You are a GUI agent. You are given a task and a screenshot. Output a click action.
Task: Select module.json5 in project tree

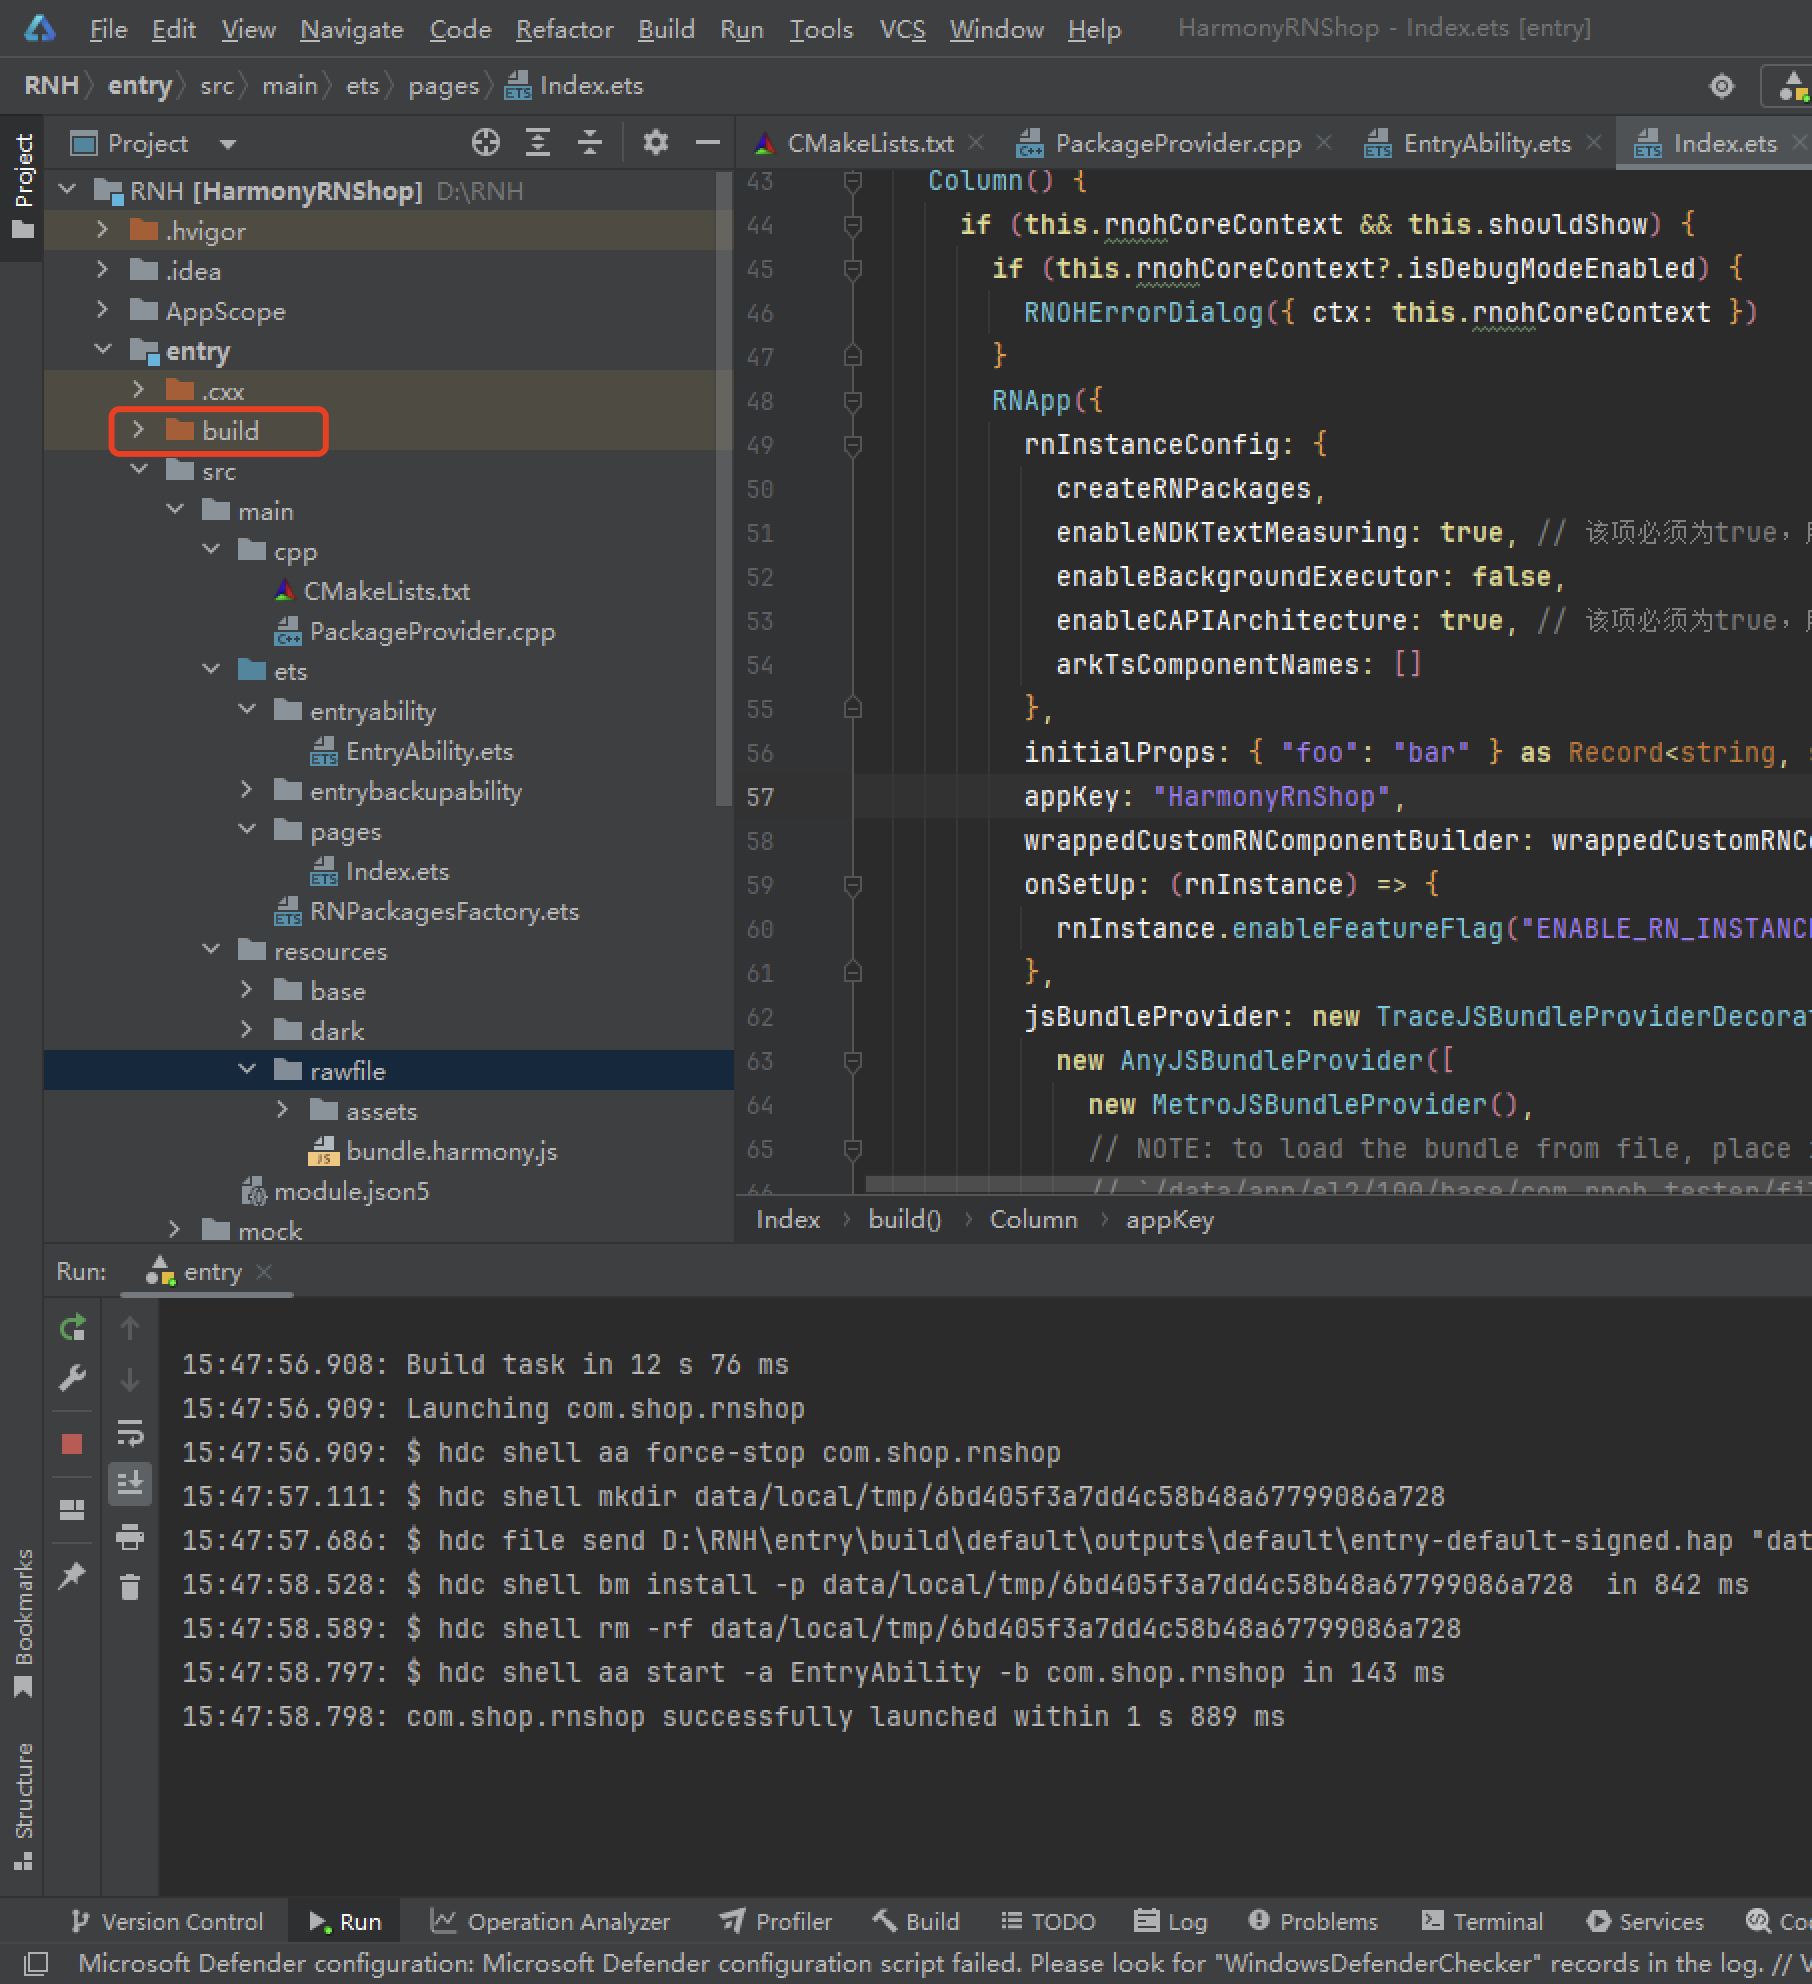tap(336, 1191)
